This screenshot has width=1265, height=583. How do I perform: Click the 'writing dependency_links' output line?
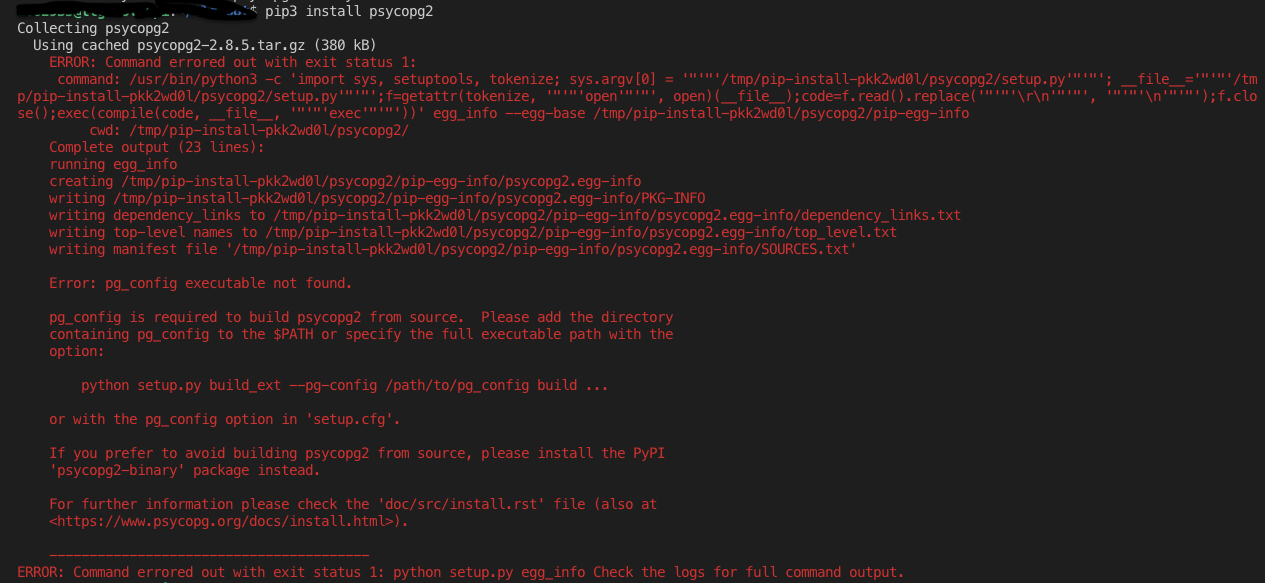click(x=505, y=215)
